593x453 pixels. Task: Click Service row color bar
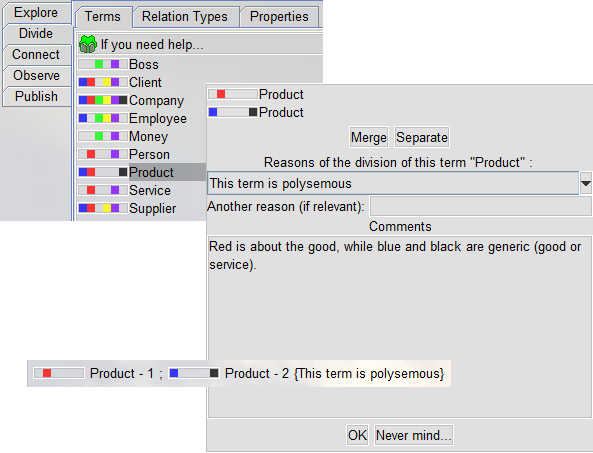click(x=103, y=190)
